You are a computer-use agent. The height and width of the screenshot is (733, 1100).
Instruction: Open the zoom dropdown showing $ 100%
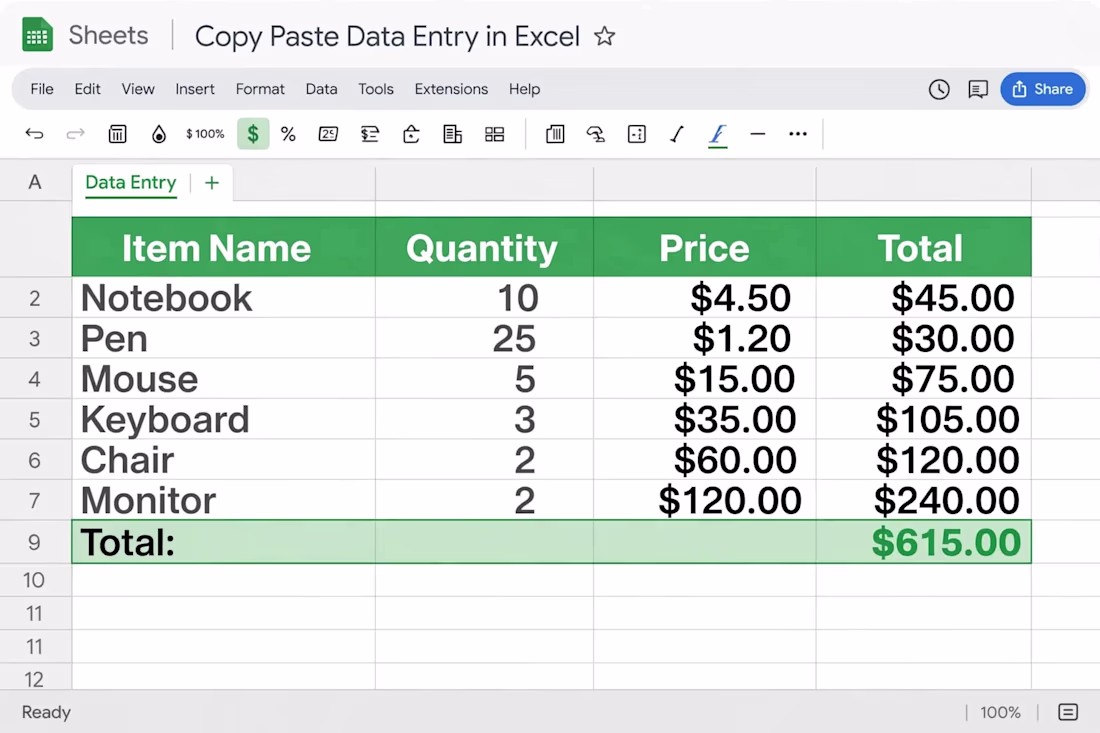(205, 133)
